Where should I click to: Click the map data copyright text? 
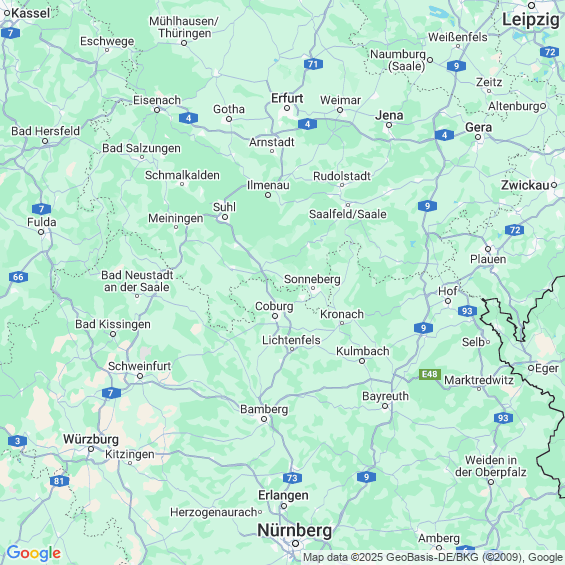(433, 557)
